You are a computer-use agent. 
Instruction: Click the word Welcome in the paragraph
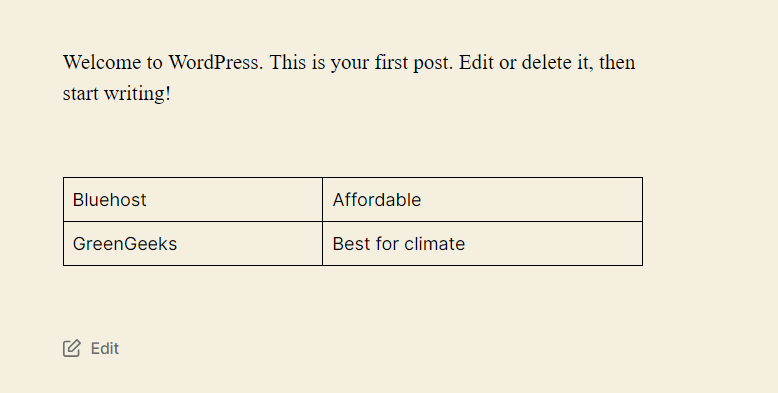[x=101, y=63]
